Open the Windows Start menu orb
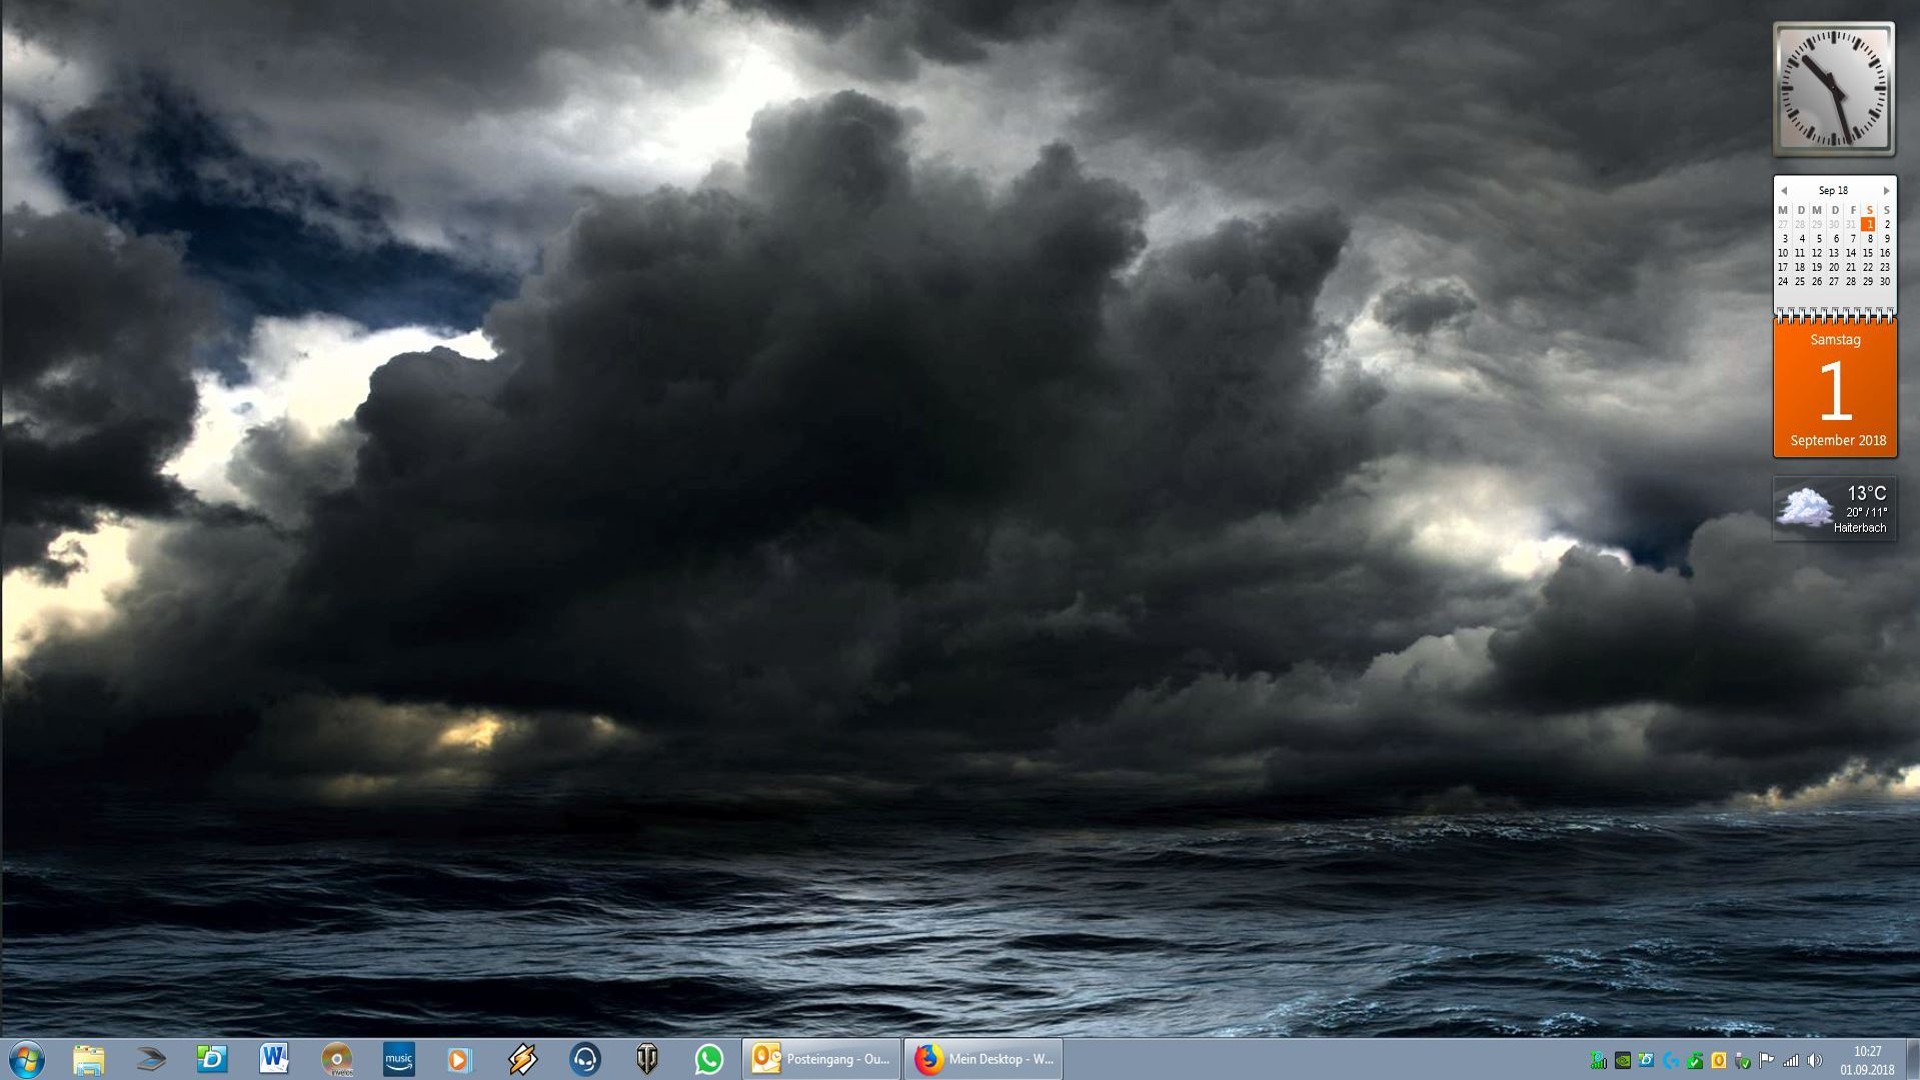This screenshot has width=1920, height=1080. 27,1059
